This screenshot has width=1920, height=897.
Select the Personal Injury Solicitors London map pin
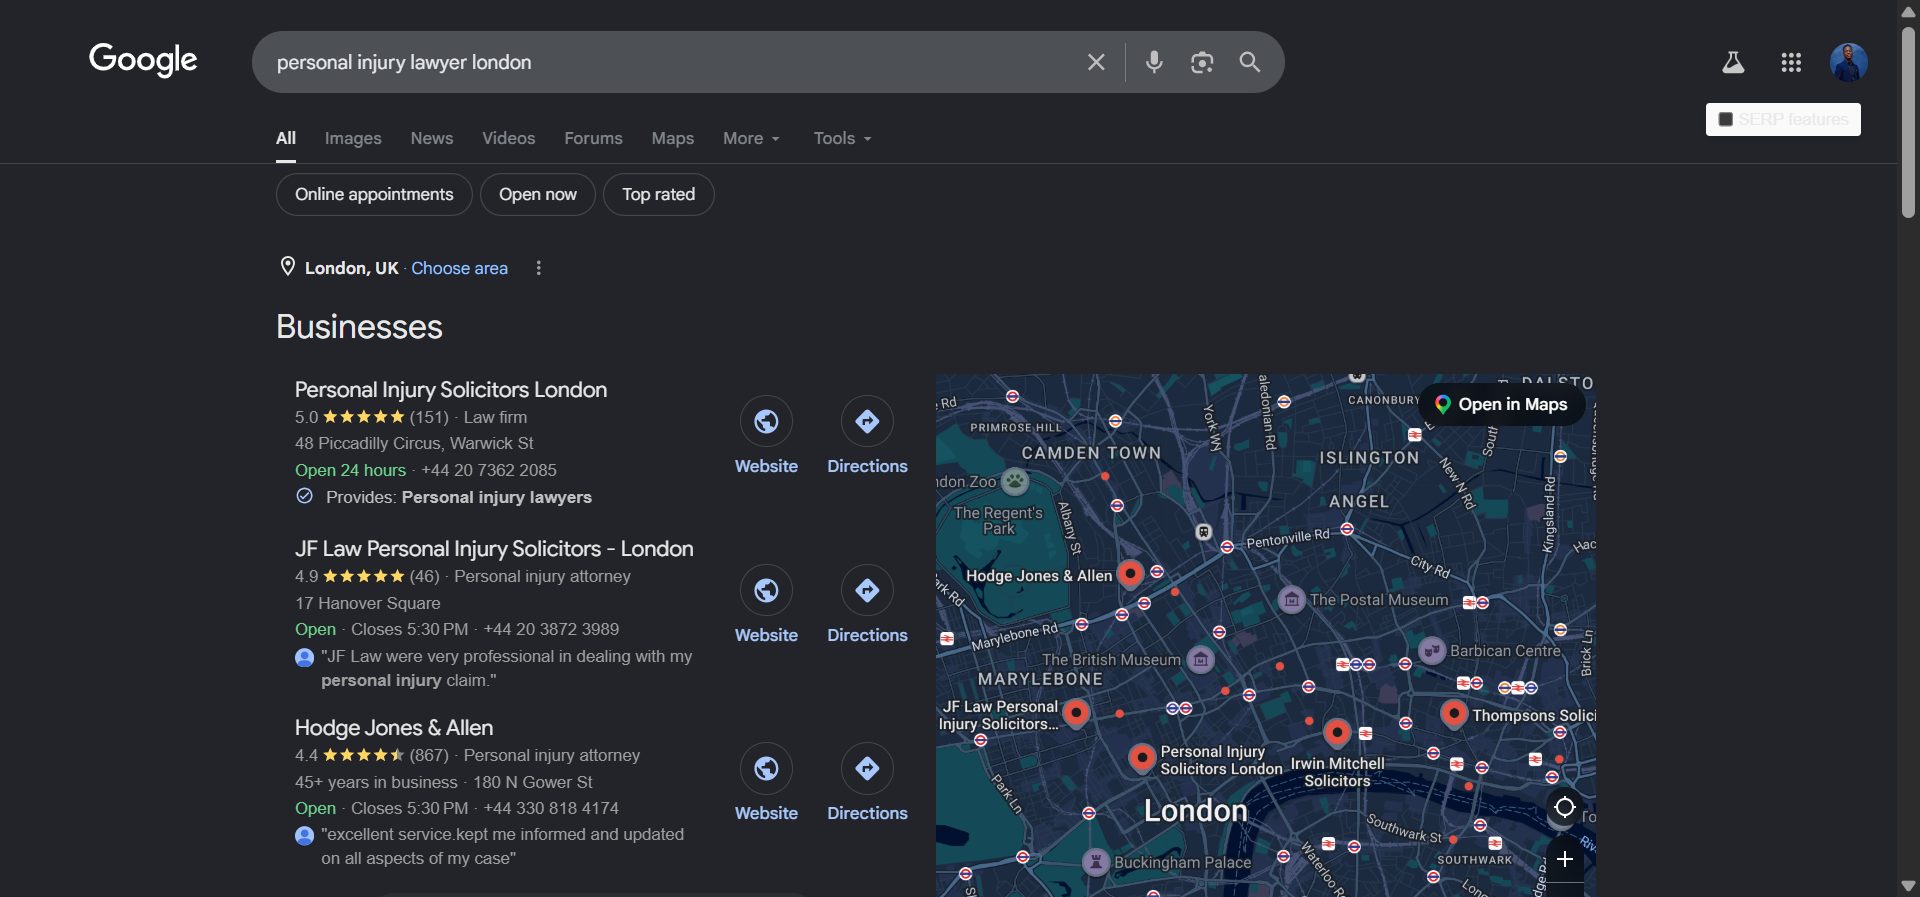(x=1142, y=757)
